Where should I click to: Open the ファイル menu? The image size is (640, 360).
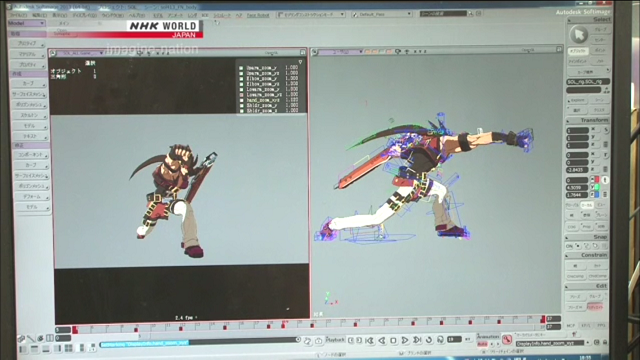click(x=19, y=15)
